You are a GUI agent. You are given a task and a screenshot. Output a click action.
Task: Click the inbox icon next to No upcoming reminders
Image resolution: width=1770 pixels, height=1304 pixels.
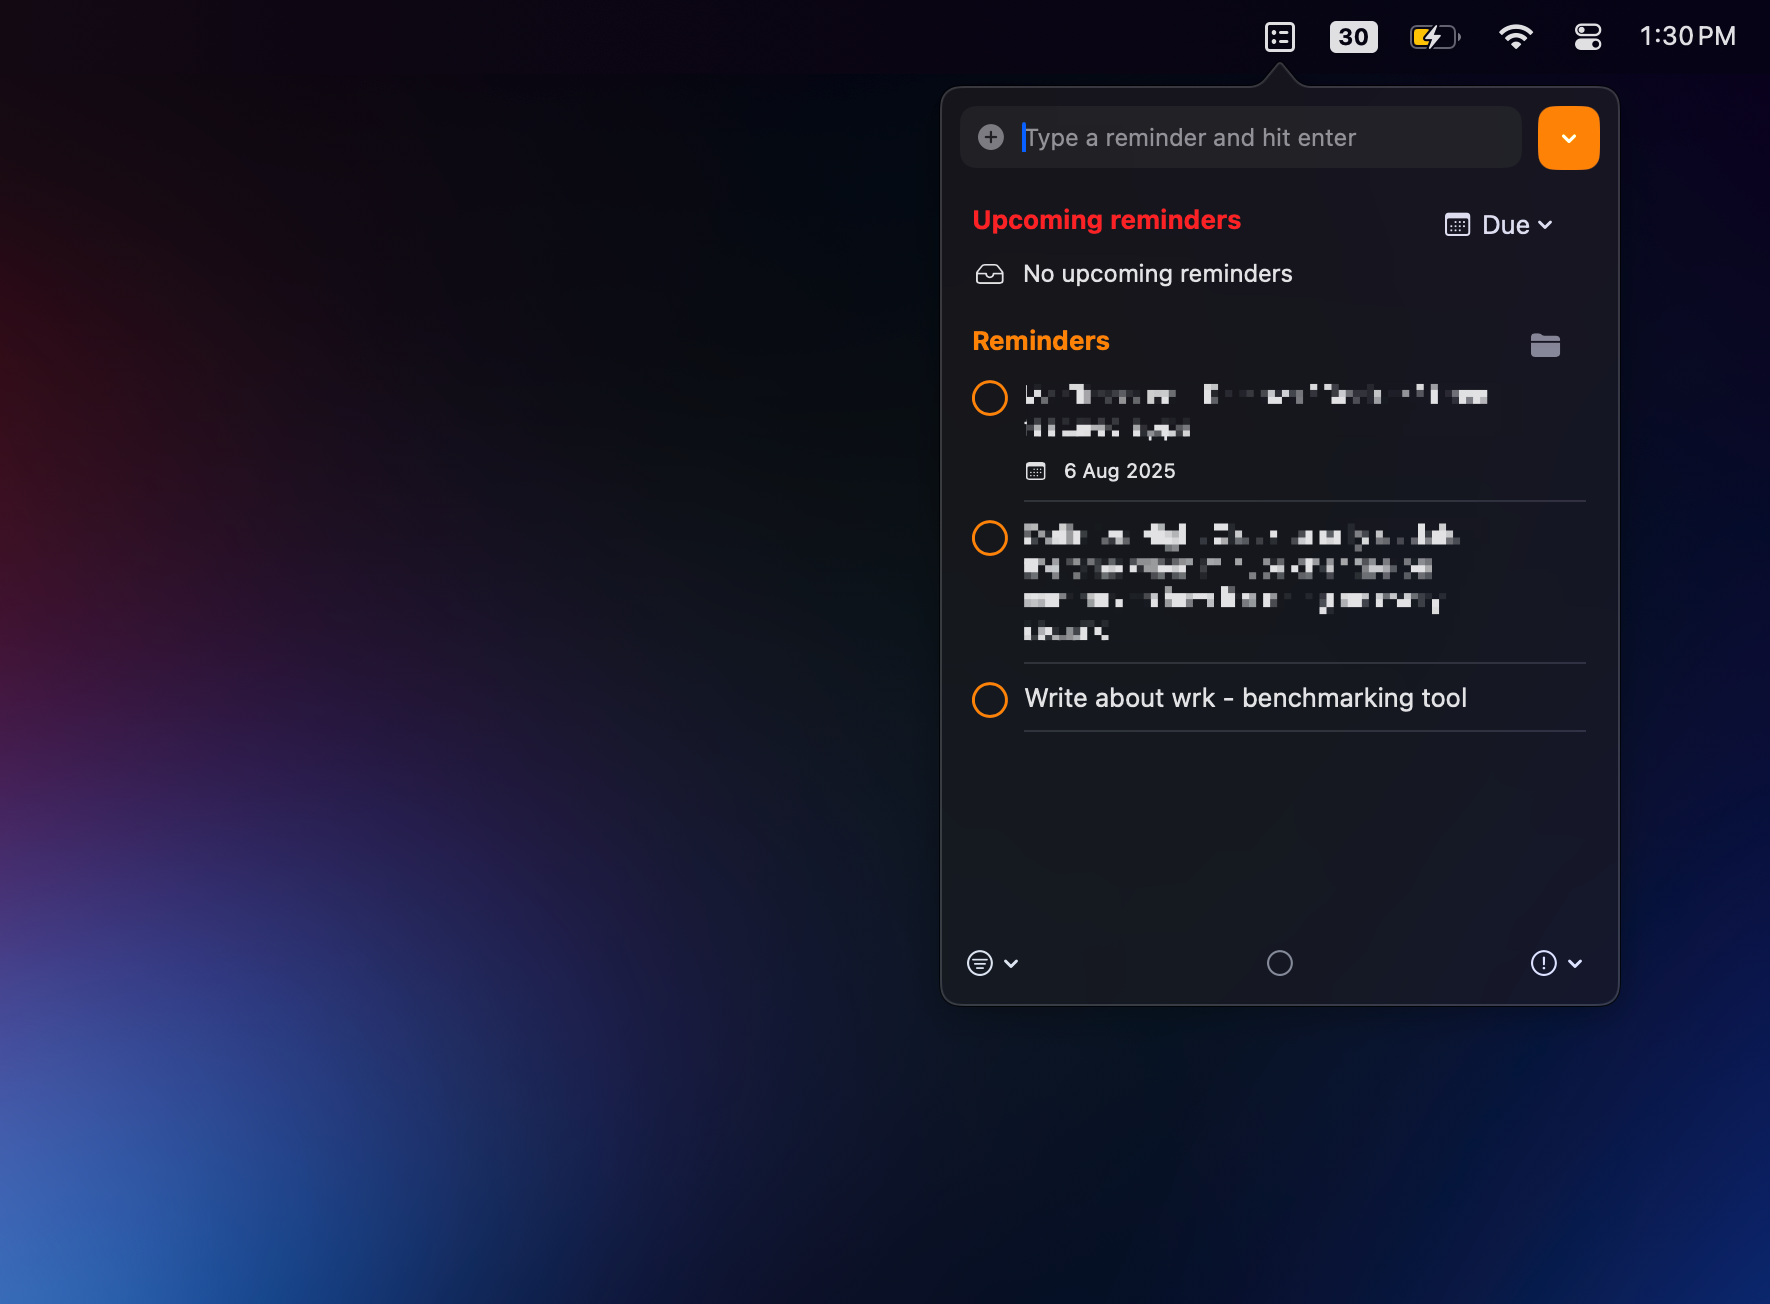click(989, 274)
